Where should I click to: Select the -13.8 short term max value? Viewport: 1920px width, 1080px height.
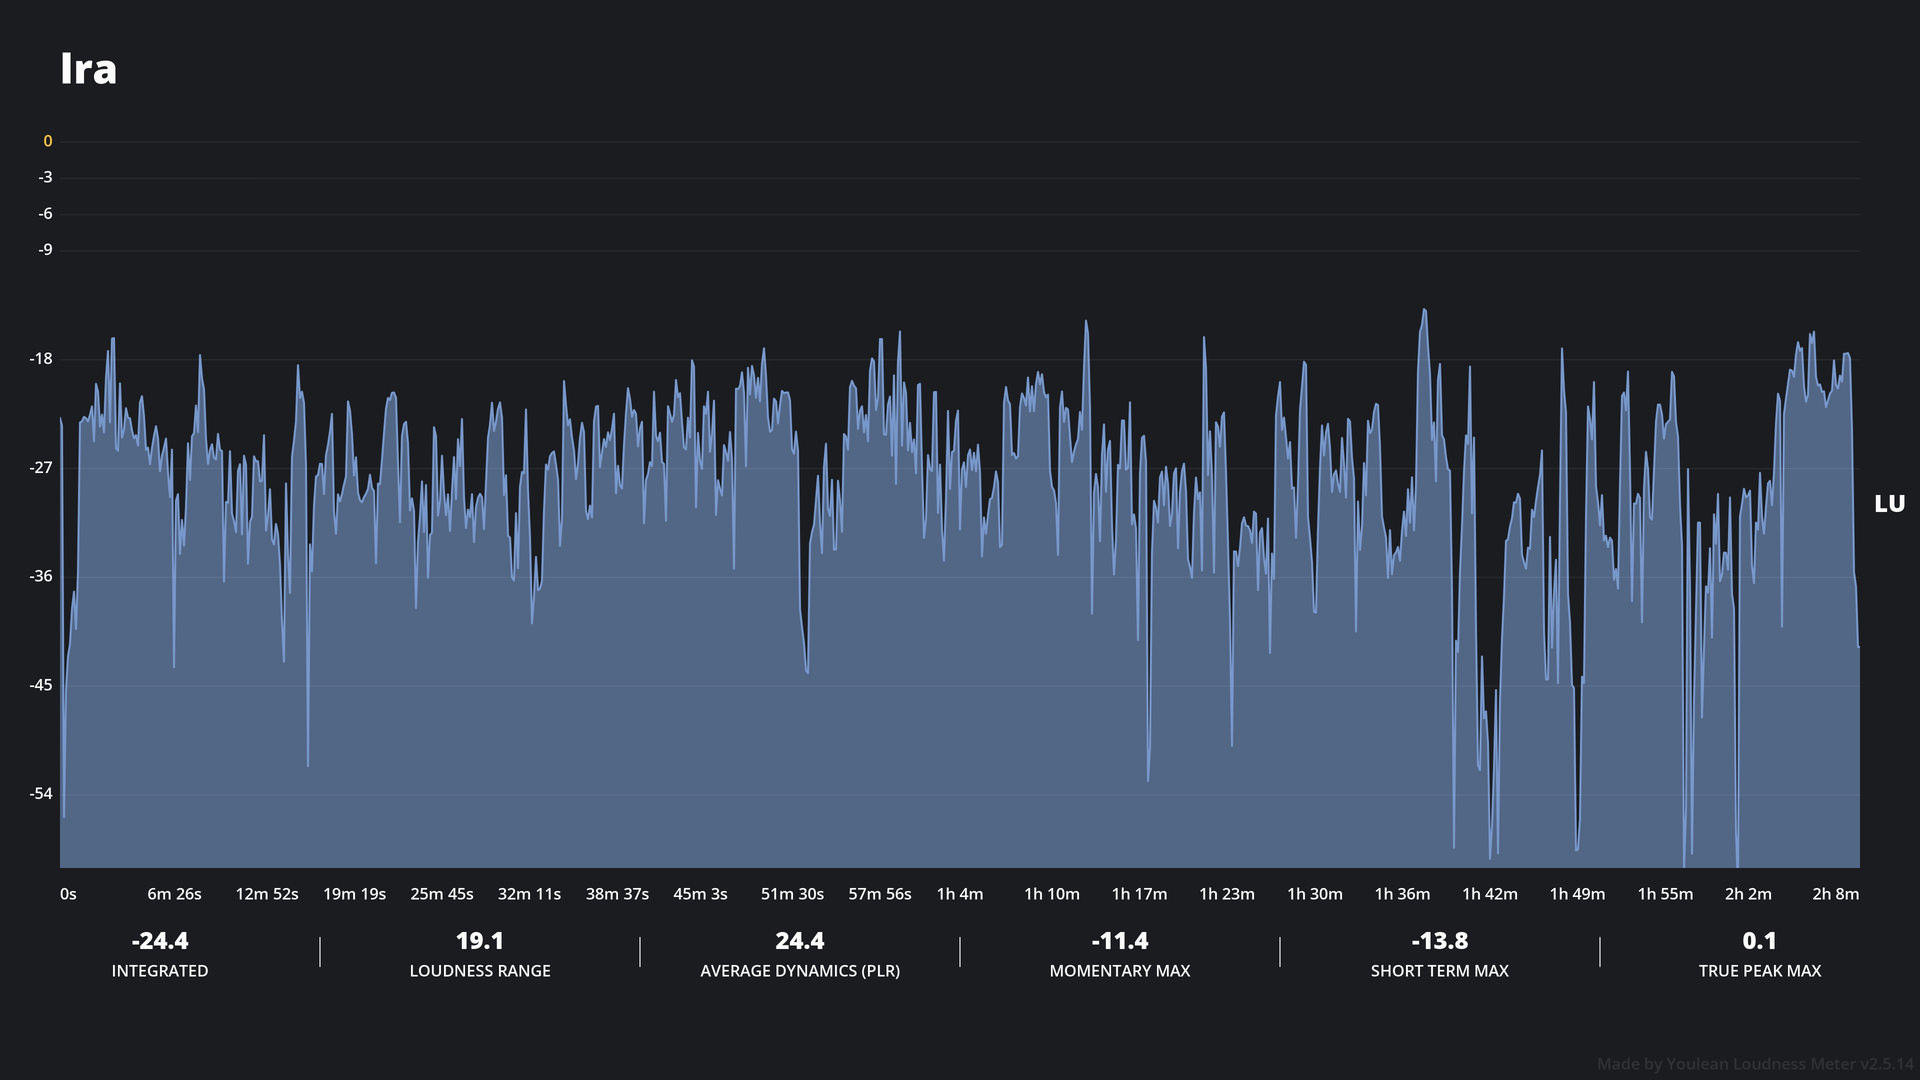click(1440, 941)
